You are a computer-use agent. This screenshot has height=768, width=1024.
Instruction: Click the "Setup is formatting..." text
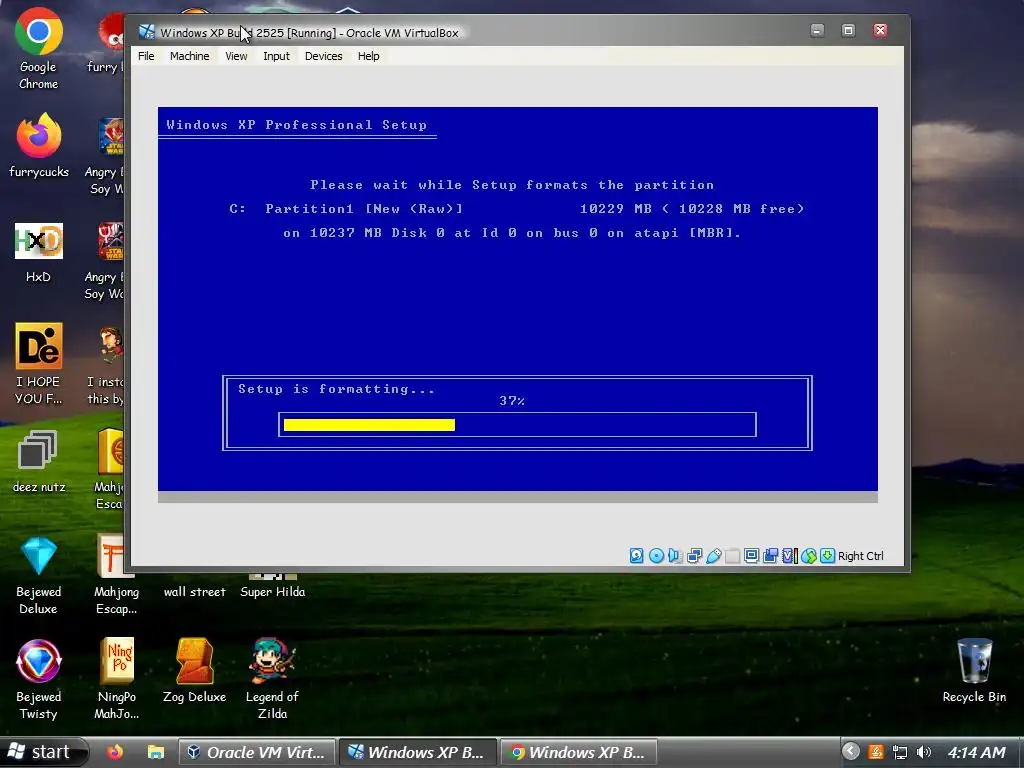[x=336, y=389]
